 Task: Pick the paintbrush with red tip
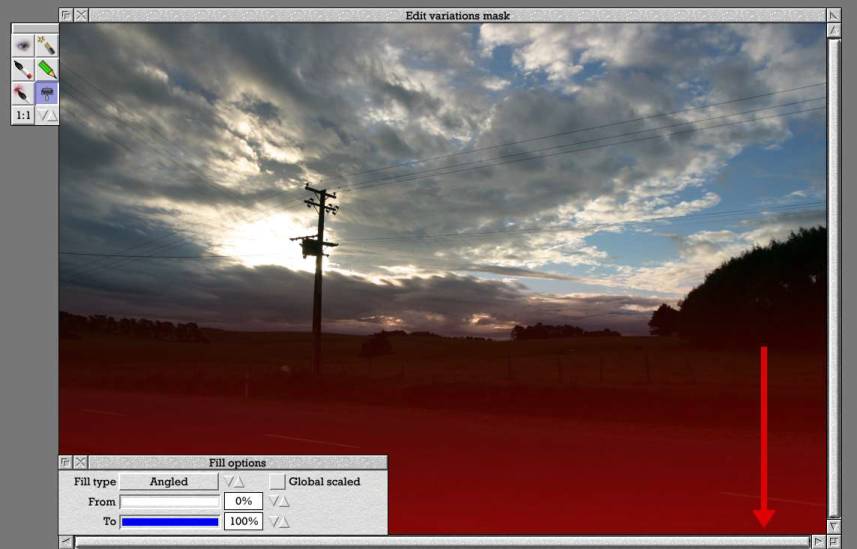[x=22, y=69]
